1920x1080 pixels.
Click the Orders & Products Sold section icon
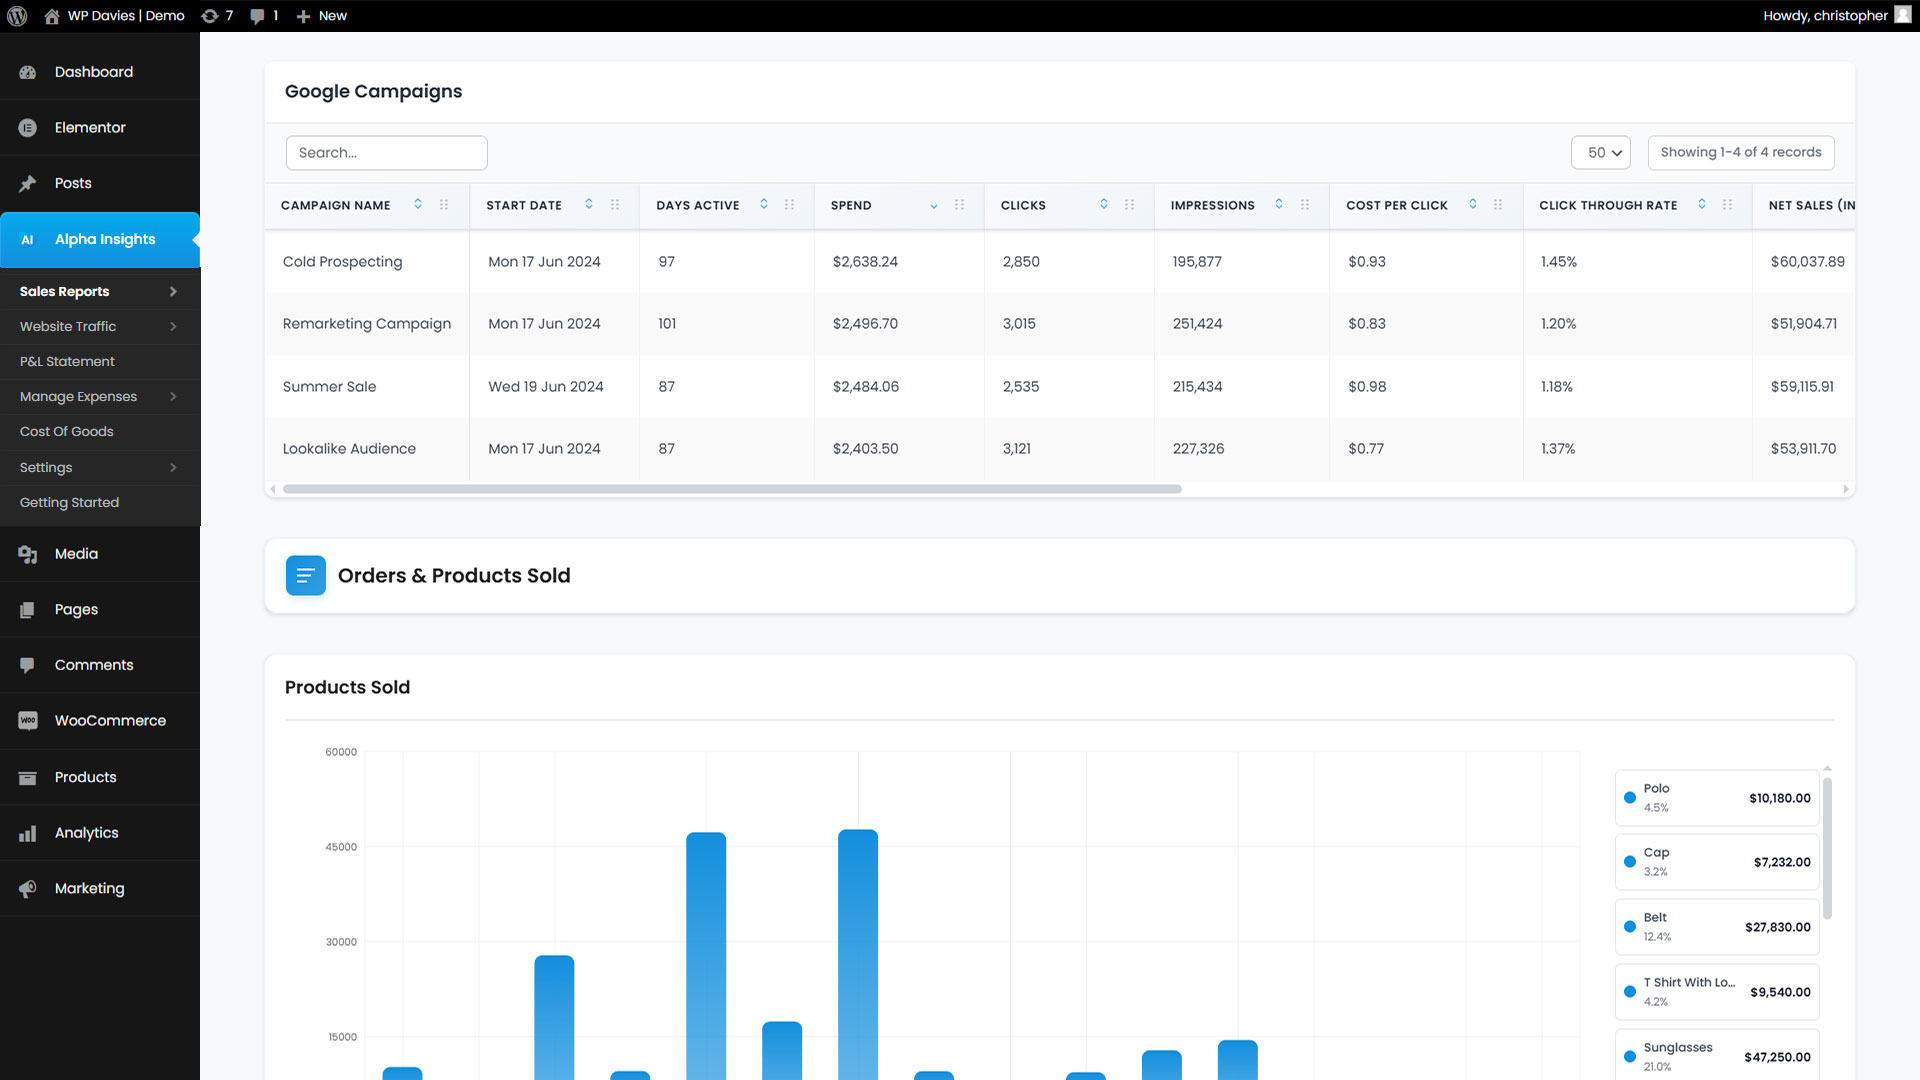[x=305, y=576]
